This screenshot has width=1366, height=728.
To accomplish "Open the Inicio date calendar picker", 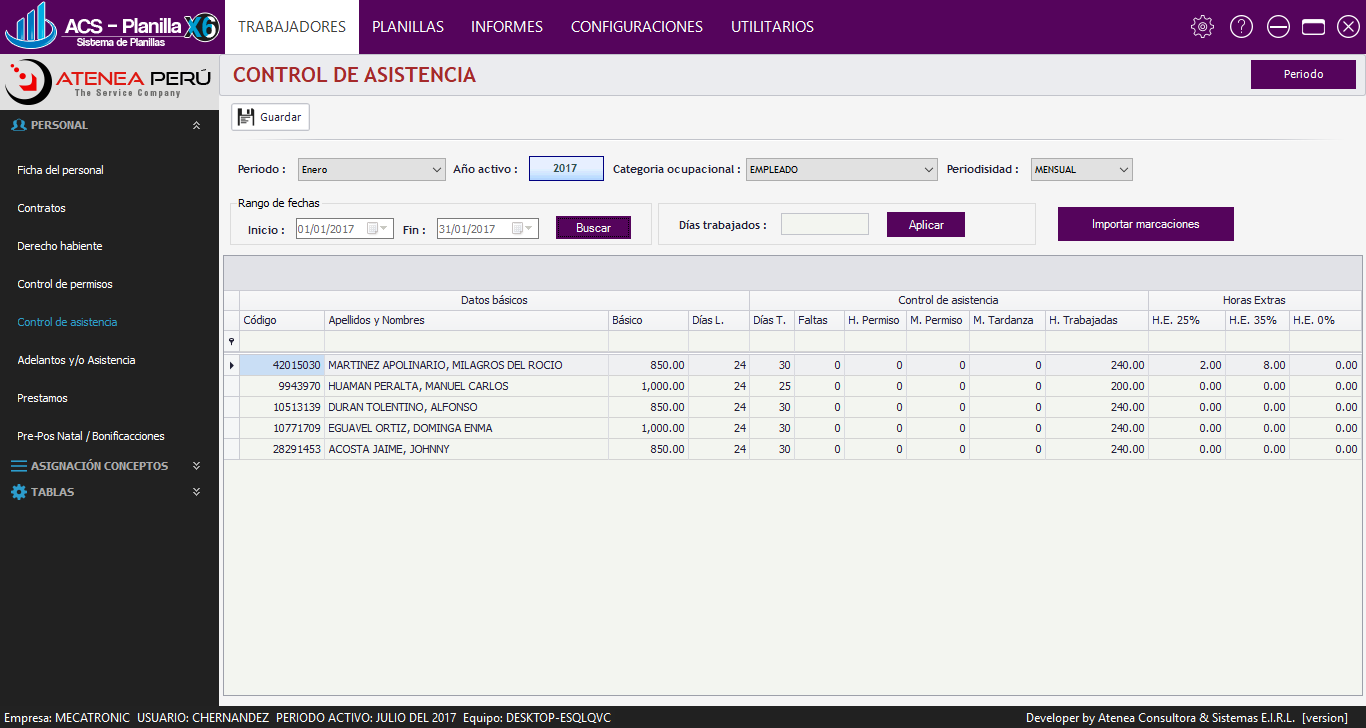I will pyautogui.click(x=378, y=229).
